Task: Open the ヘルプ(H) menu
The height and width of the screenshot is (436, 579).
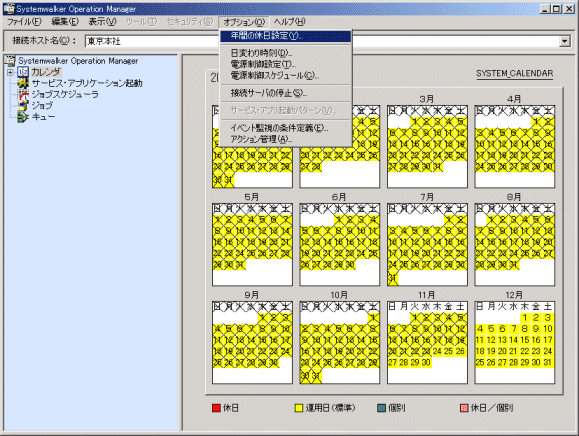Action: point(290,22)
